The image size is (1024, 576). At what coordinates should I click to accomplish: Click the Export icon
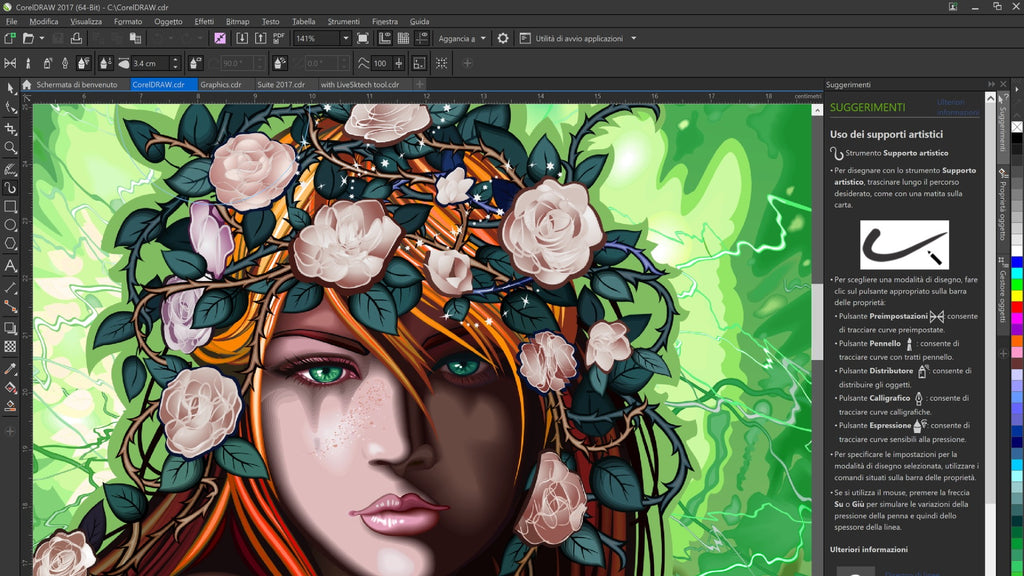[x=260, y=39]
